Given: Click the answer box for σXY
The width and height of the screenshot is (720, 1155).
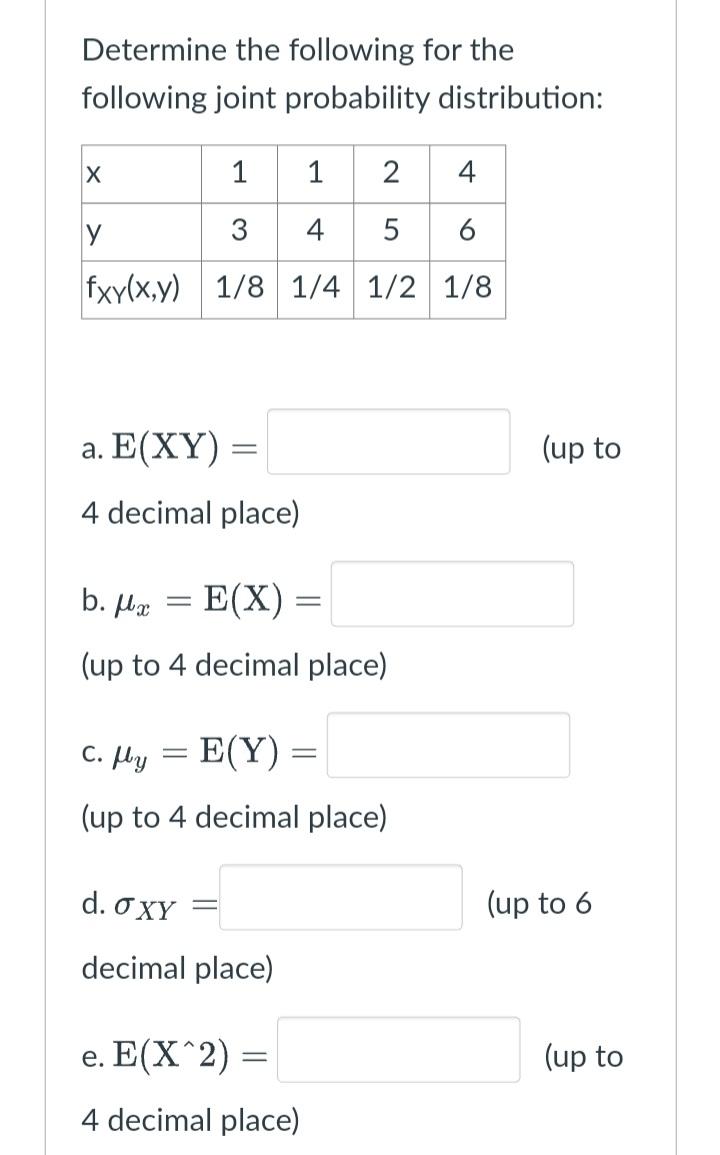Looking at the screenshot, I should coord(340,899).
